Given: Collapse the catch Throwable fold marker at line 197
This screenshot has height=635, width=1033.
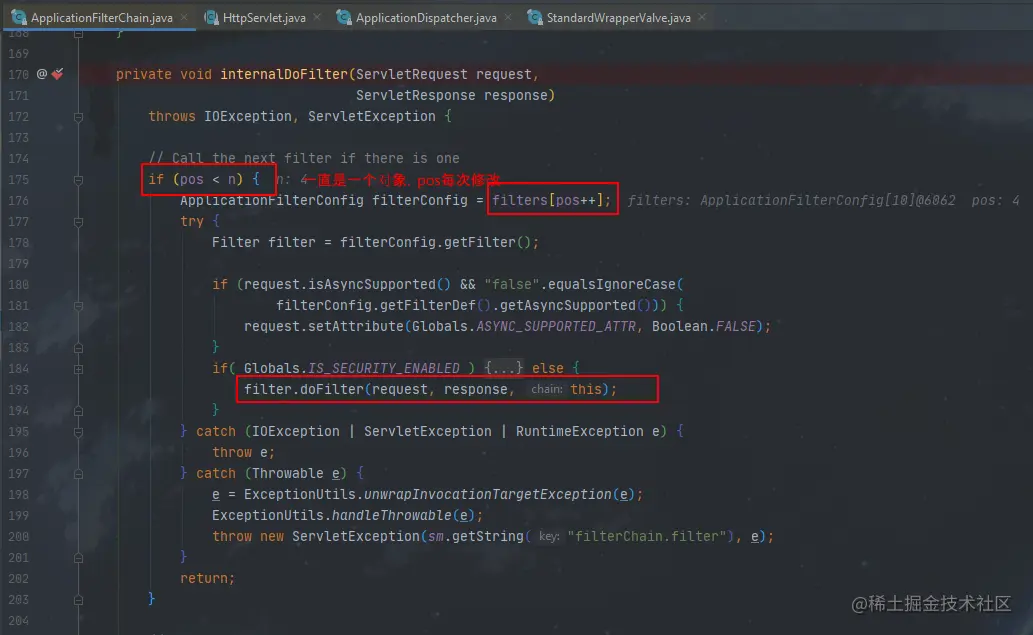Looking at the screenshot, I should pos(78,474).
